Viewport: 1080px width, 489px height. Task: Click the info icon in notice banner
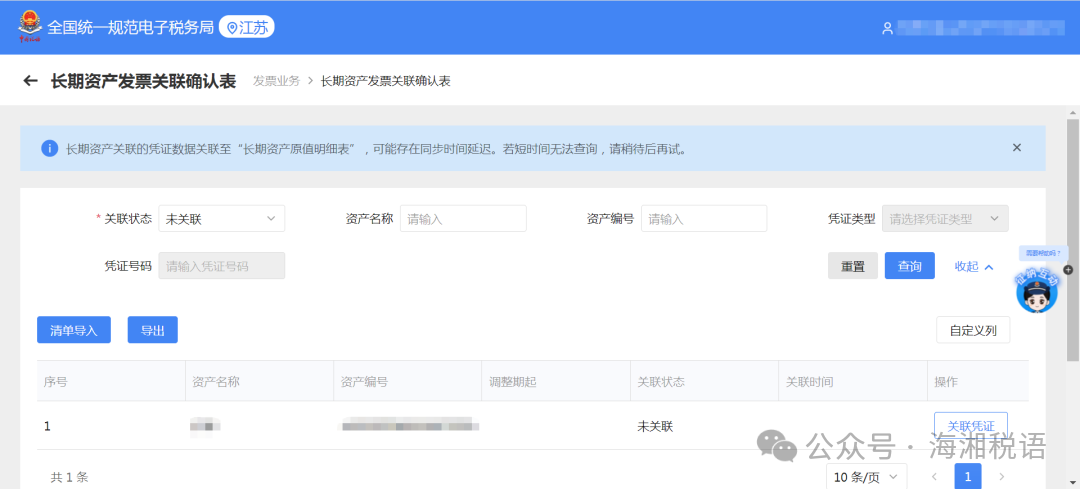pyautogui.click(x=49, y=149)
